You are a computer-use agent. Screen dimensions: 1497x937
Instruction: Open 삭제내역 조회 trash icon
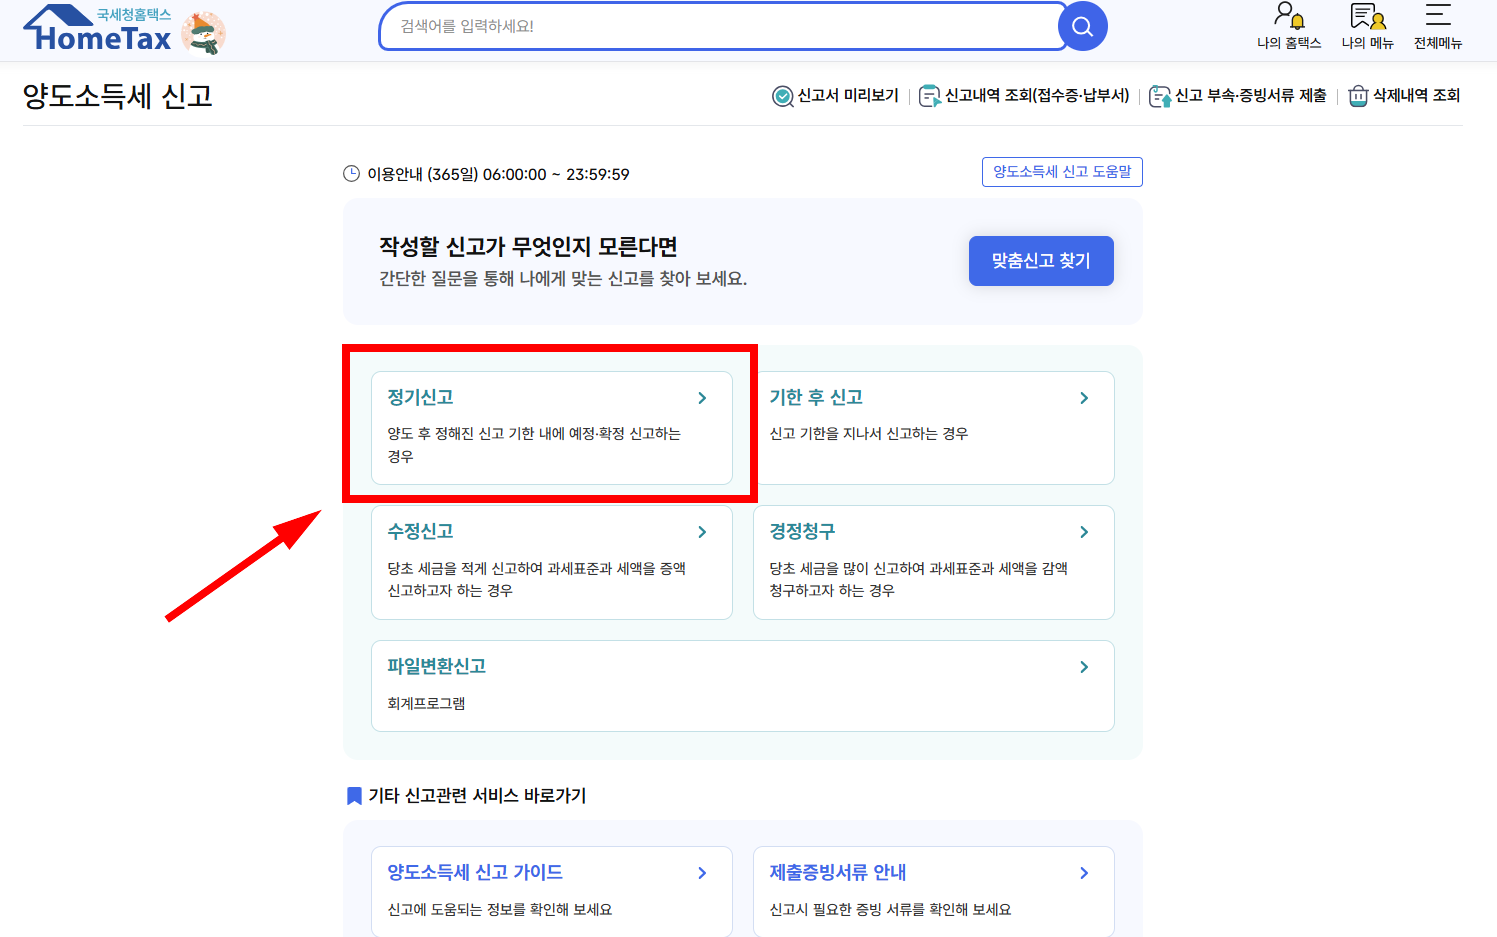(x=1358, y=96)
